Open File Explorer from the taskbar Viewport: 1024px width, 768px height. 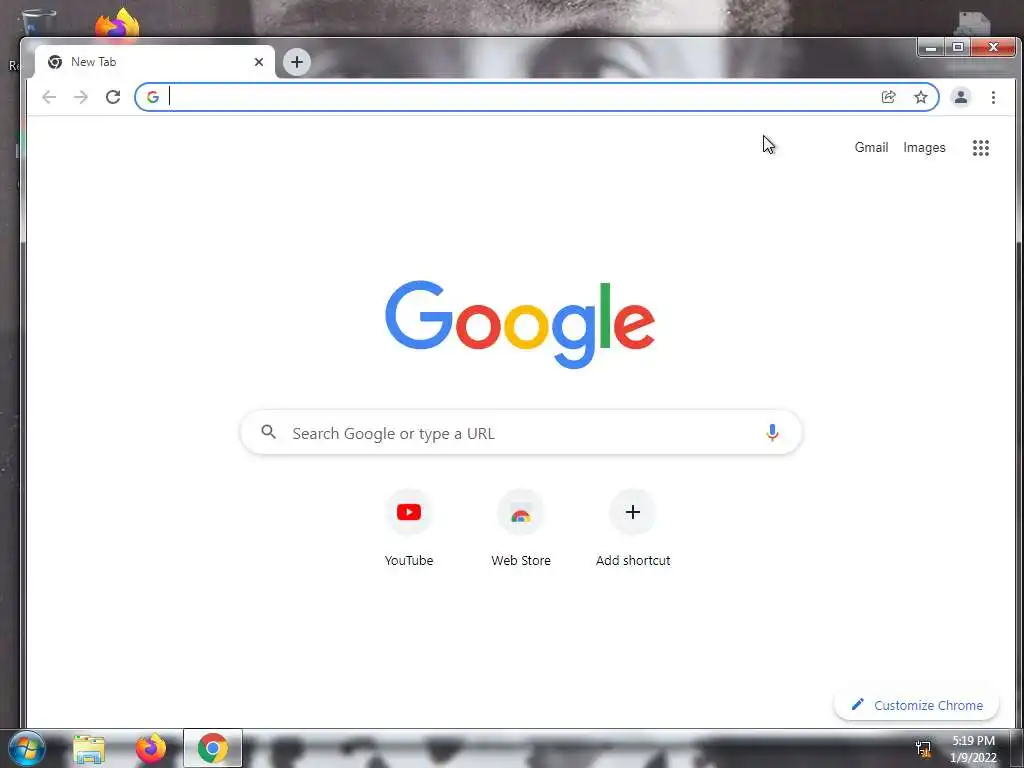[x=89, y=748]
